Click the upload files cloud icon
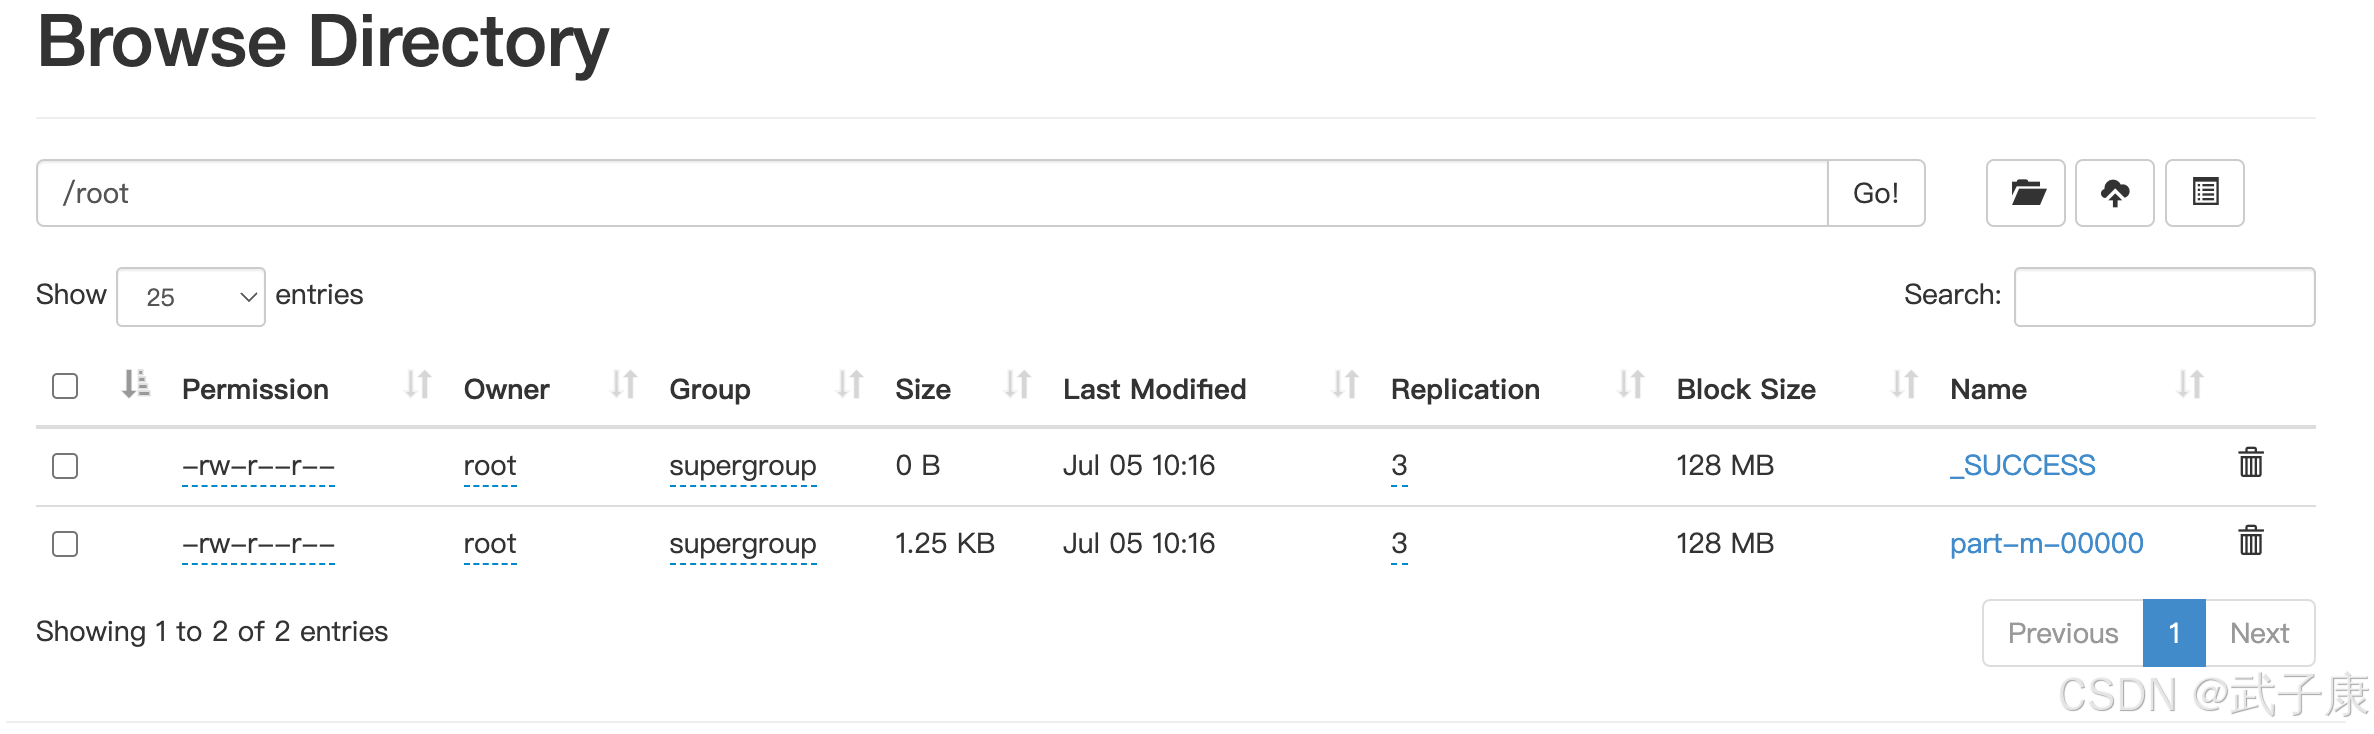2374x734 pixels. 2114,193
